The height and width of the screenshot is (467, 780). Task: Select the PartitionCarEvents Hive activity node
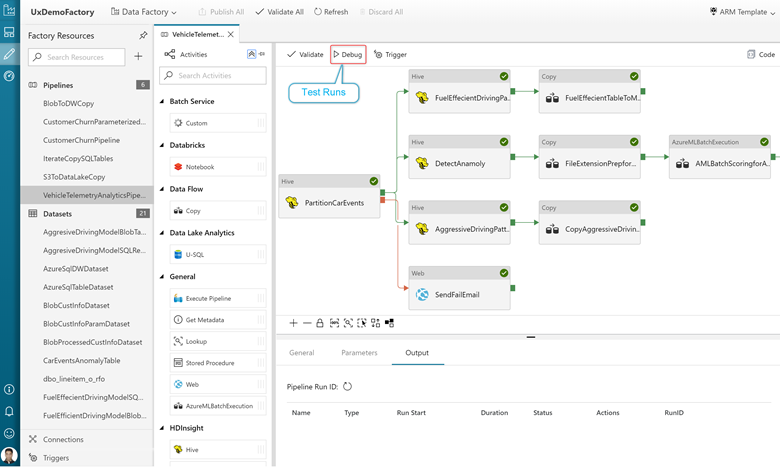tap(329, 196)
